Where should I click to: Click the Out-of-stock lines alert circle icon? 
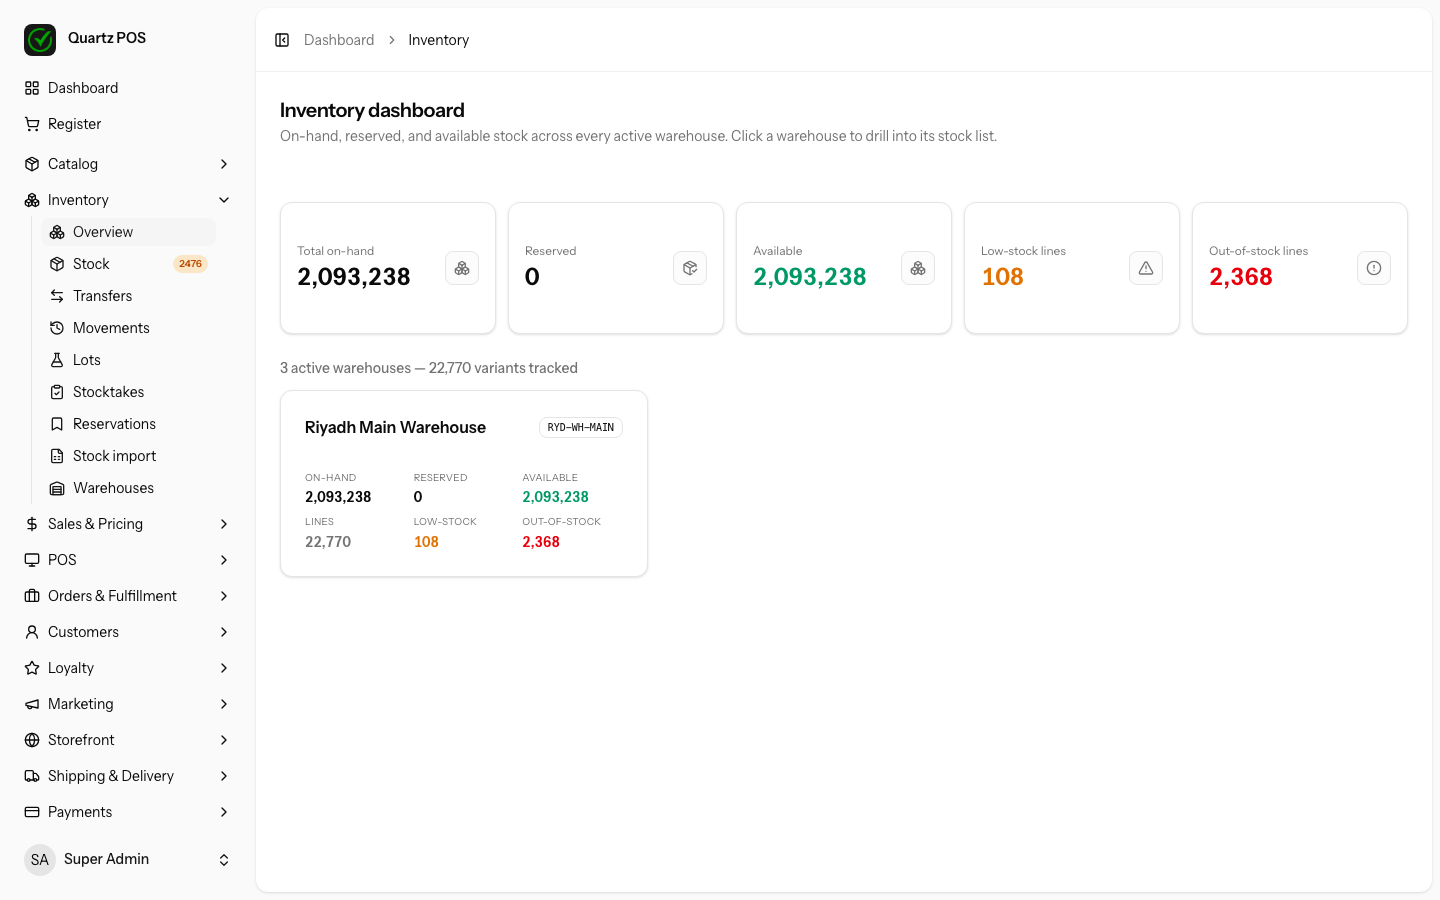pyautogui.click(x=1374, y=268)
